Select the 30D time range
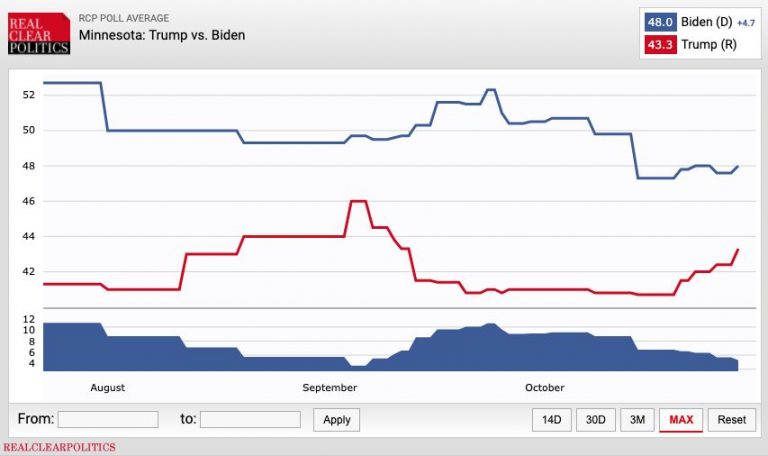This screenshot has width=768, height=456. coord(595,419)
